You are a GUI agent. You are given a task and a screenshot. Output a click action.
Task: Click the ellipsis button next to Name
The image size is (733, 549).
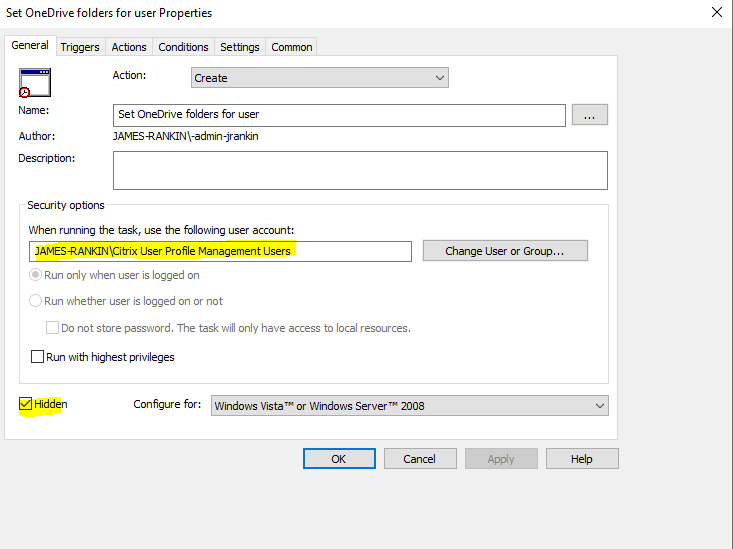click(x=589, y=115)
